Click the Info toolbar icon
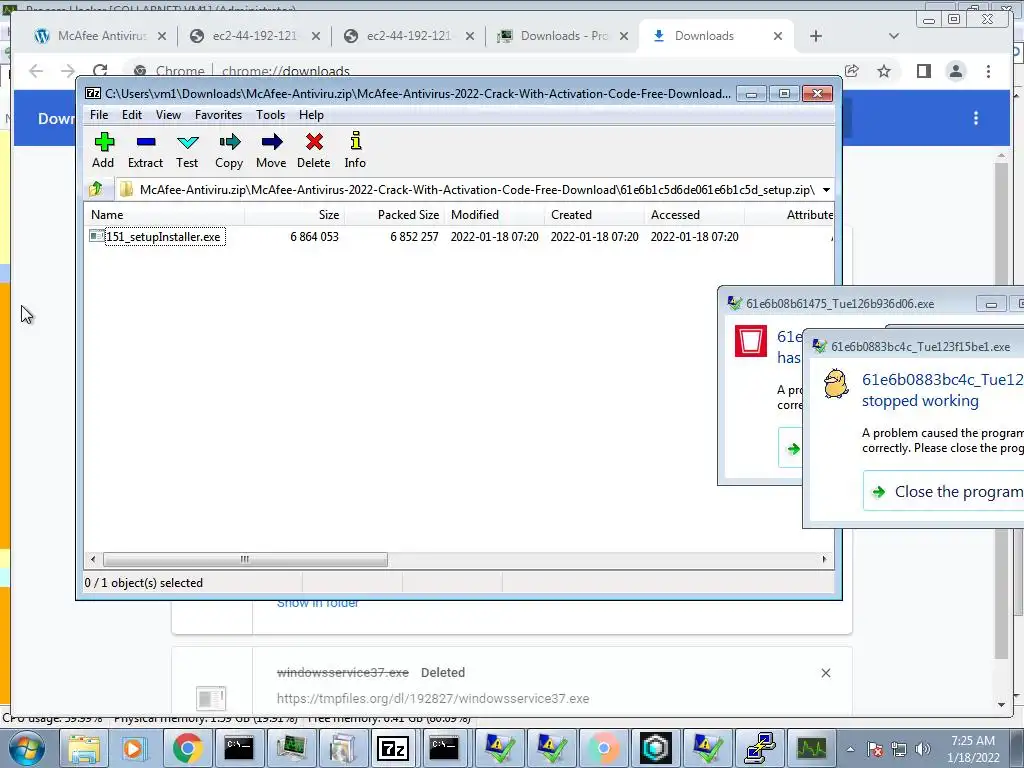 click(355, 150)
